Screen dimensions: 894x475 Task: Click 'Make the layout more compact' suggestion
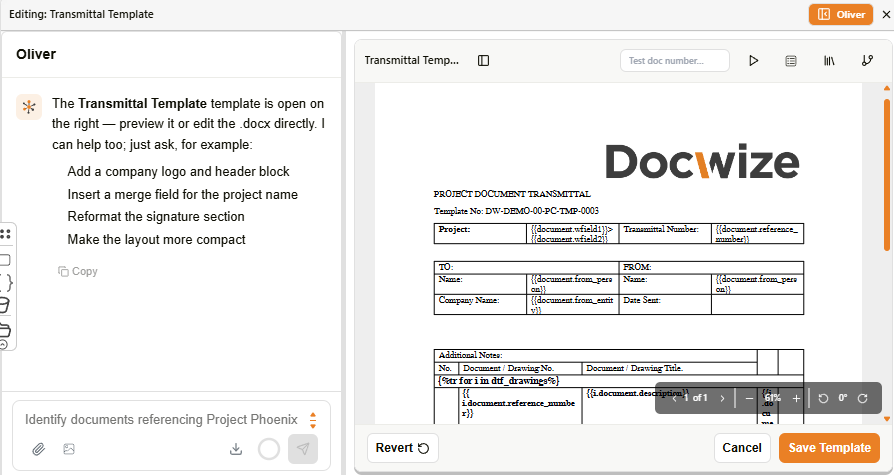(156, 239)
